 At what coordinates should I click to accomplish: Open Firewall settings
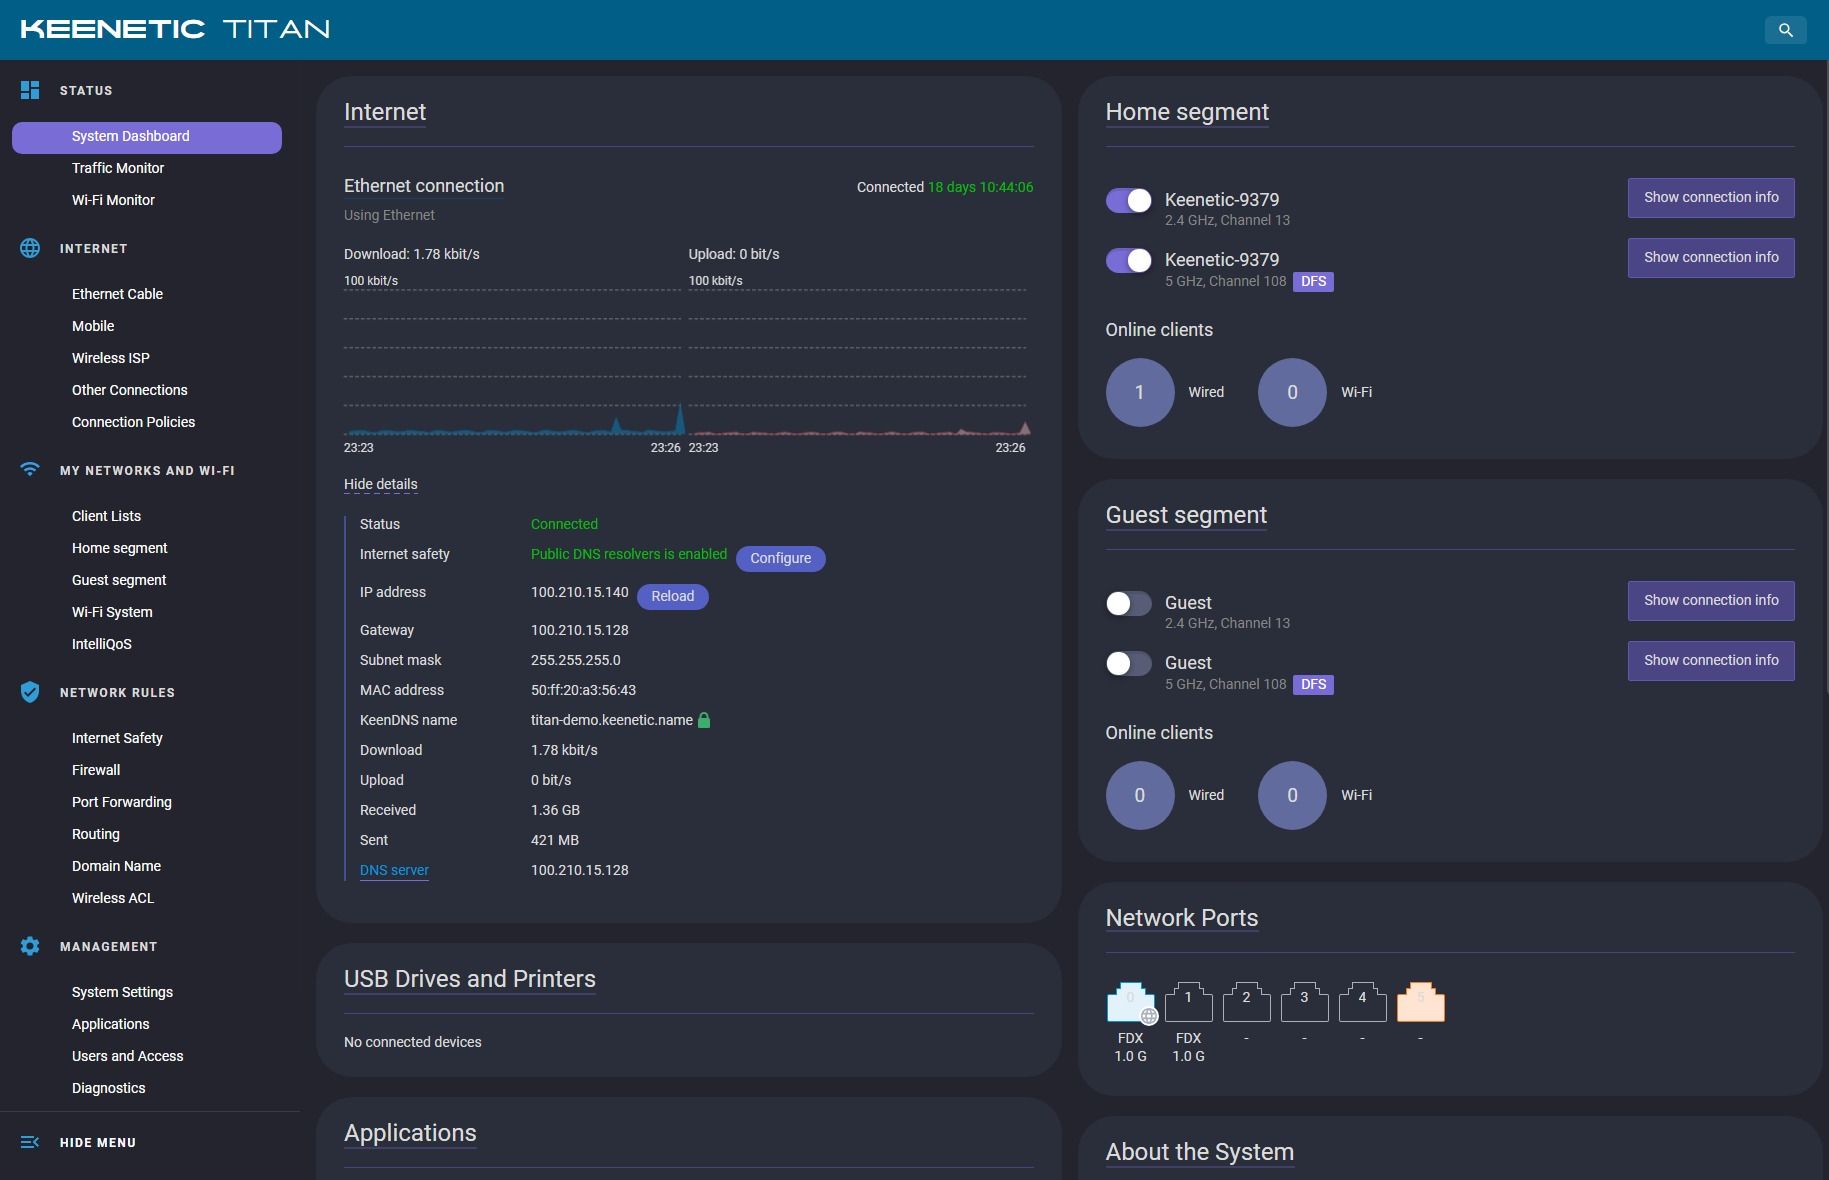[x=96, y=770]
